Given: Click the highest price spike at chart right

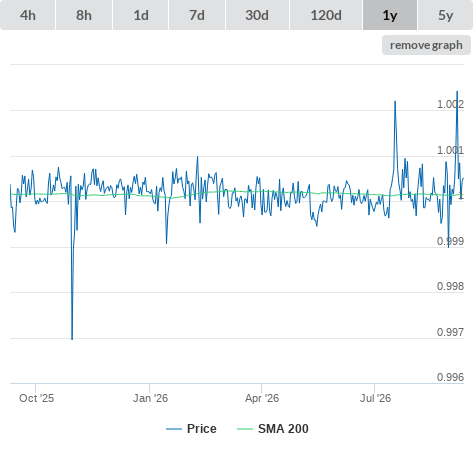Looking at the screenshot, I should pyautogui.click(x=457, y=92).
